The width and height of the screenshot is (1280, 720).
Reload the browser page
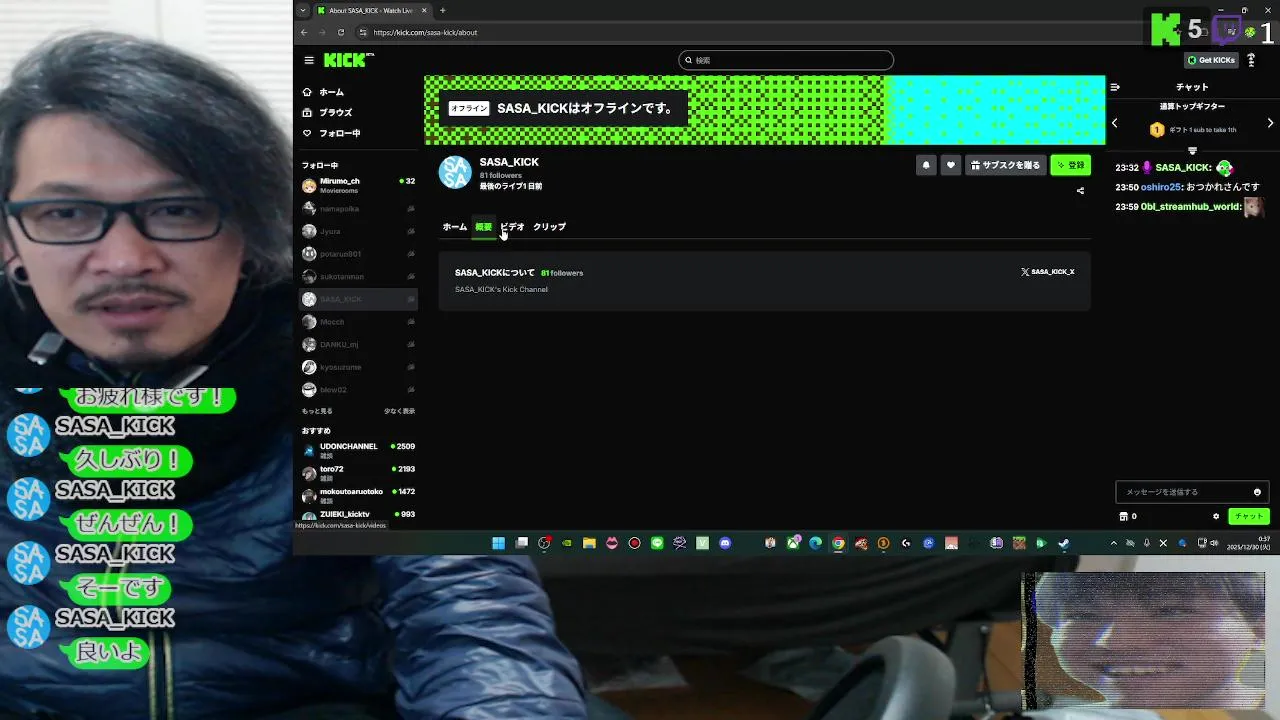(340, 32)
